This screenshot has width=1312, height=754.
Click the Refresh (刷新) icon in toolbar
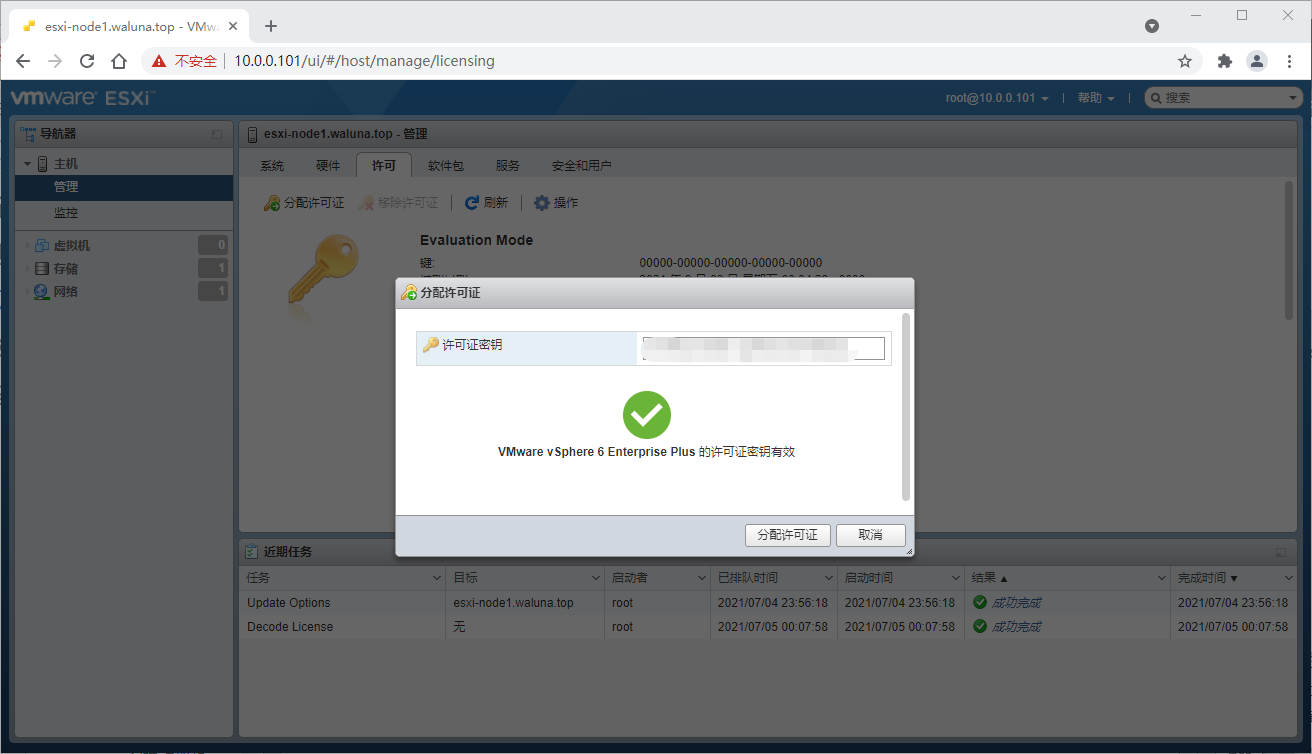coord(472,203)
